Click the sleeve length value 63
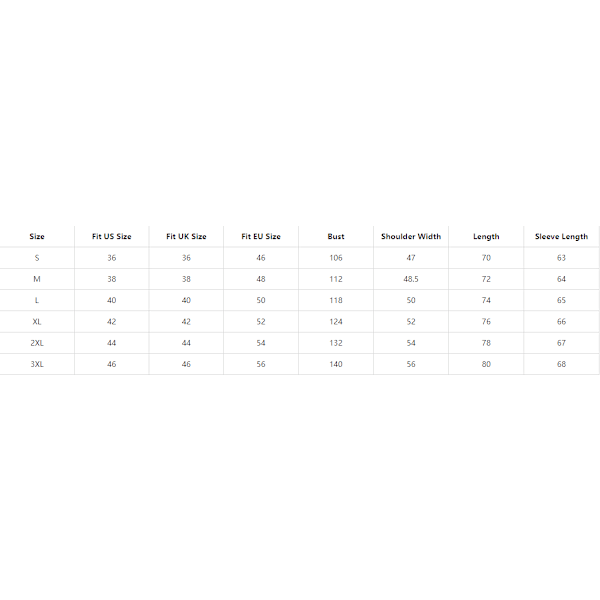The height and width of the screenshot is (600, 600). [561, 258]
